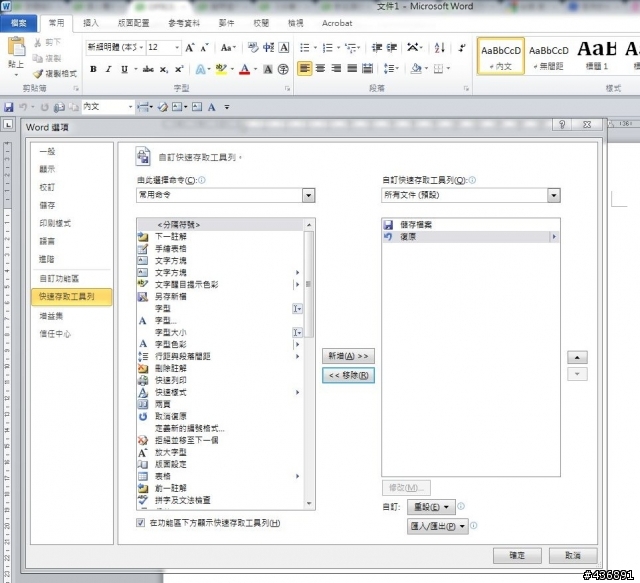Select 自訂功能區 in options sidebar
The width and height of the screenshot is (640, 583).
59,278
